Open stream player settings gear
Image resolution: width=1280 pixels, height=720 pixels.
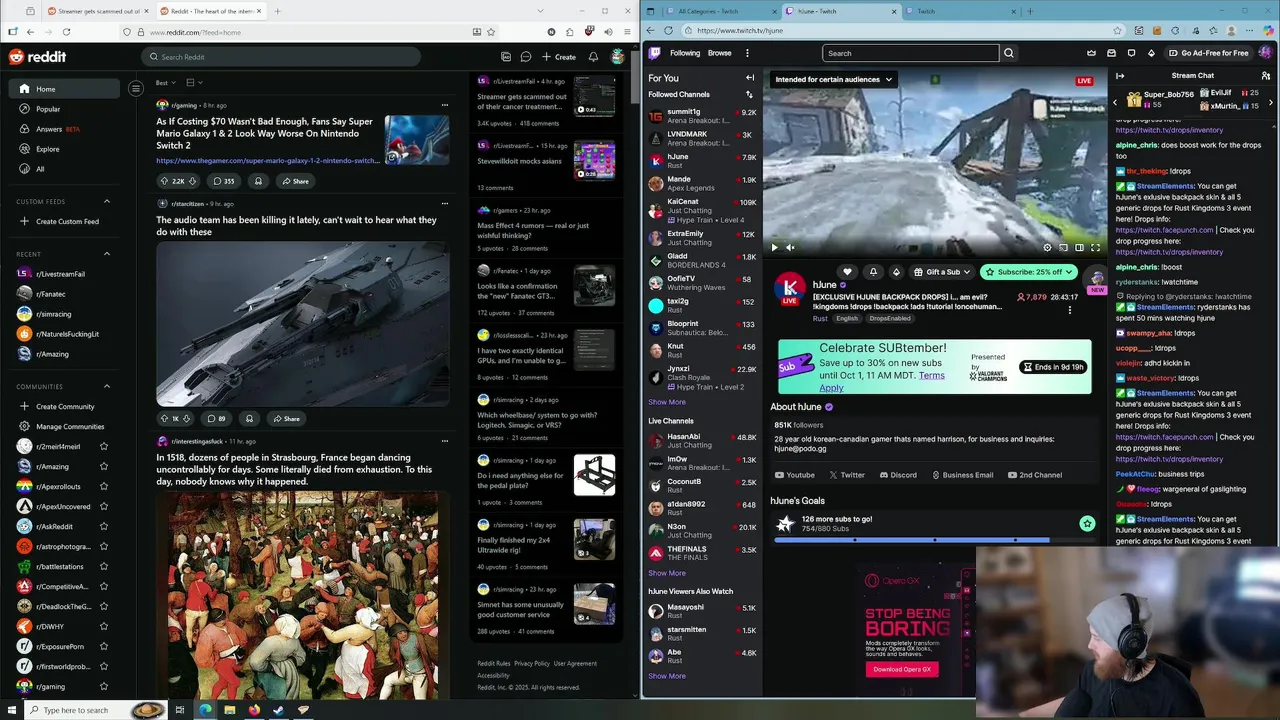coord(1047,248)
